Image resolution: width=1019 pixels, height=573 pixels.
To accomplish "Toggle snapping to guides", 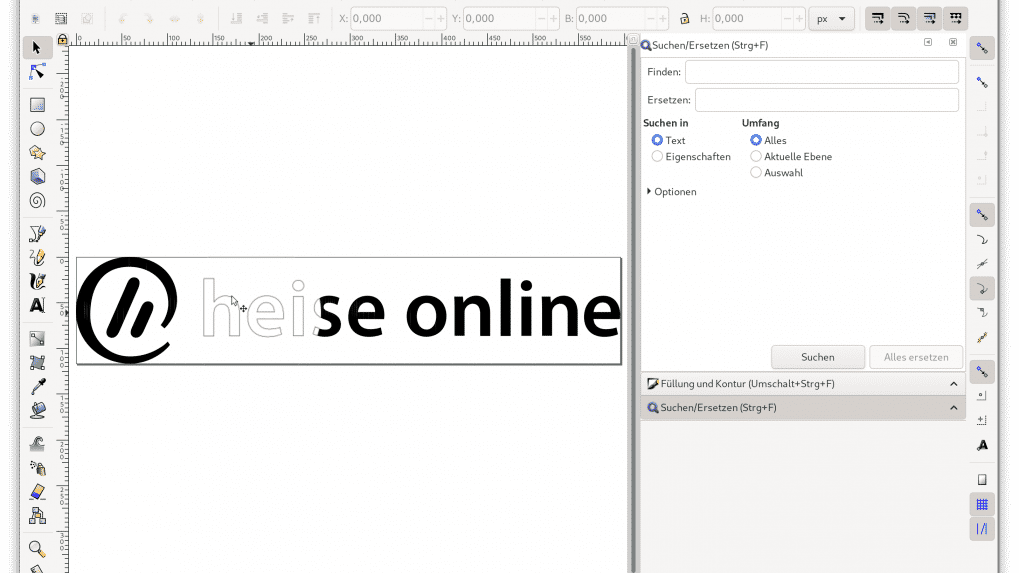I will click(x=982, y=529).
